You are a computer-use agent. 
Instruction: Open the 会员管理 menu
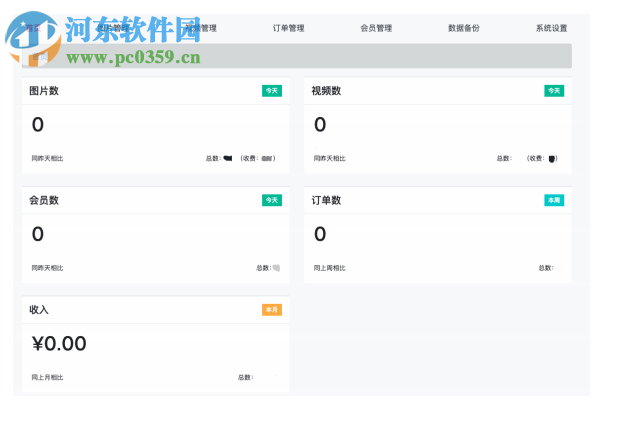pyautogui.click(x=376, y=28)
